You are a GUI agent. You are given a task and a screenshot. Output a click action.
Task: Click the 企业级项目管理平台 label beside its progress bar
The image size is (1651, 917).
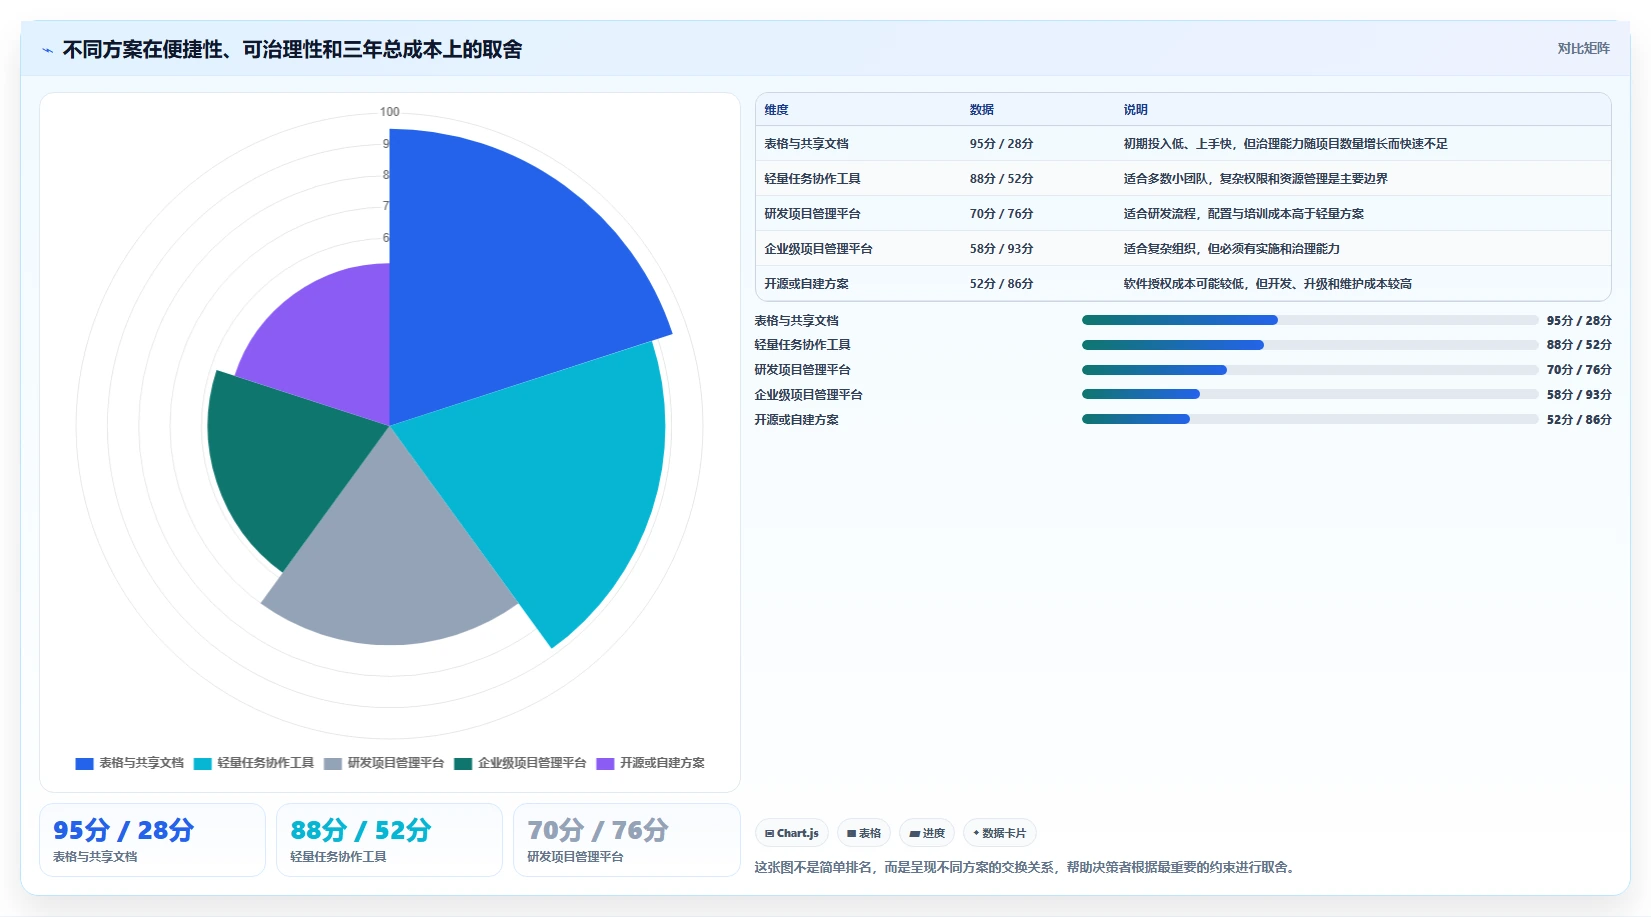click(809, 395)
